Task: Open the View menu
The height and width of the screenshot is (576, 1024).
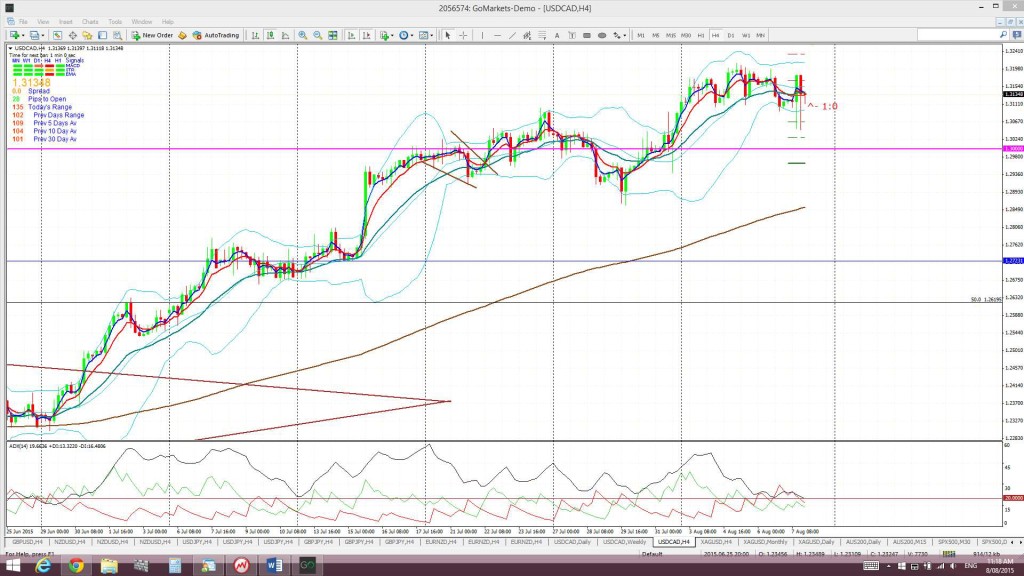Action: (x=43, y=22)
